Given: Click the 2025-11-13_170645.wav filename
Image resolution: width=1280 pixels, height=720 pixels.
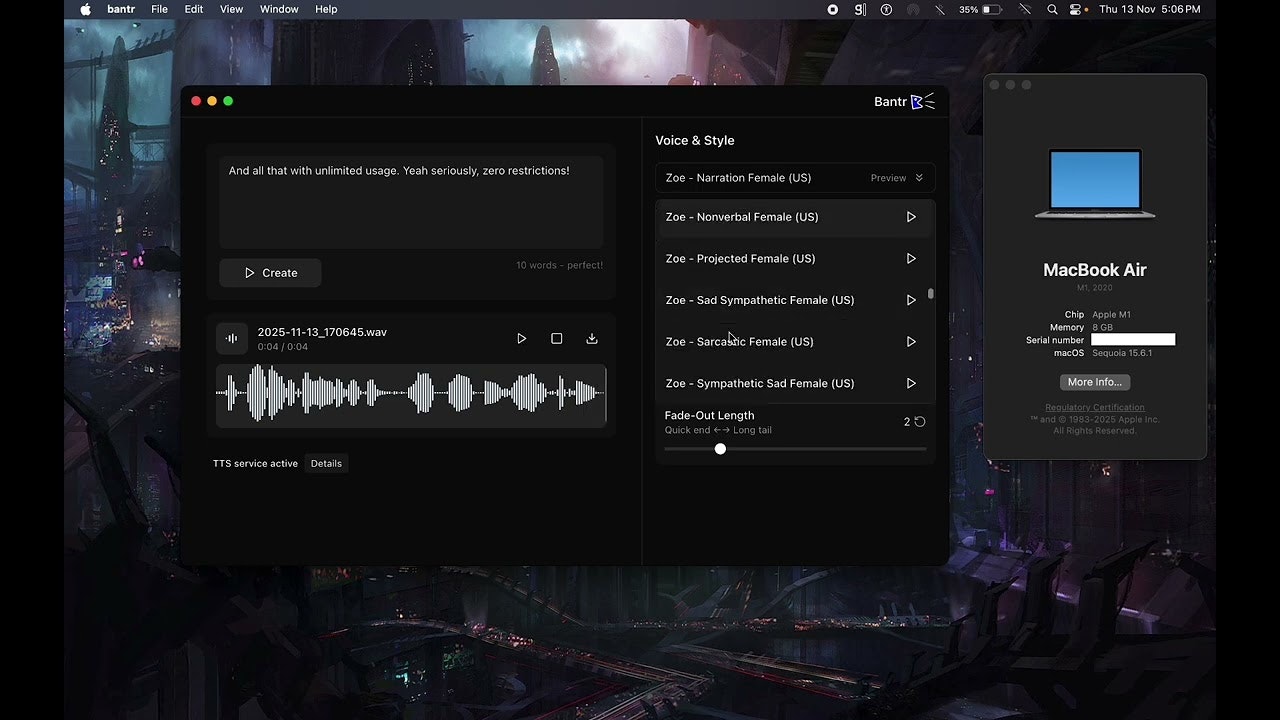Looking at the screenshot, I should [x=322, y=332].
